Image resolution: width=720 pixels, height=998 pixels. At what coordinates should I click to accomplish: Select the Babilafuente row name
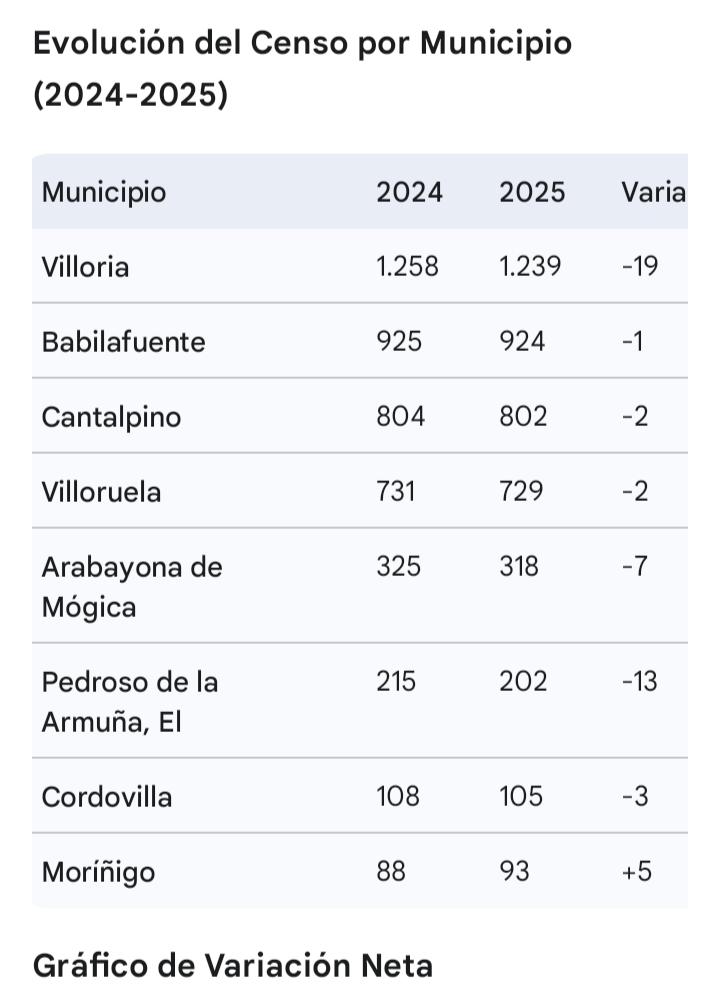tap(123, 342)
